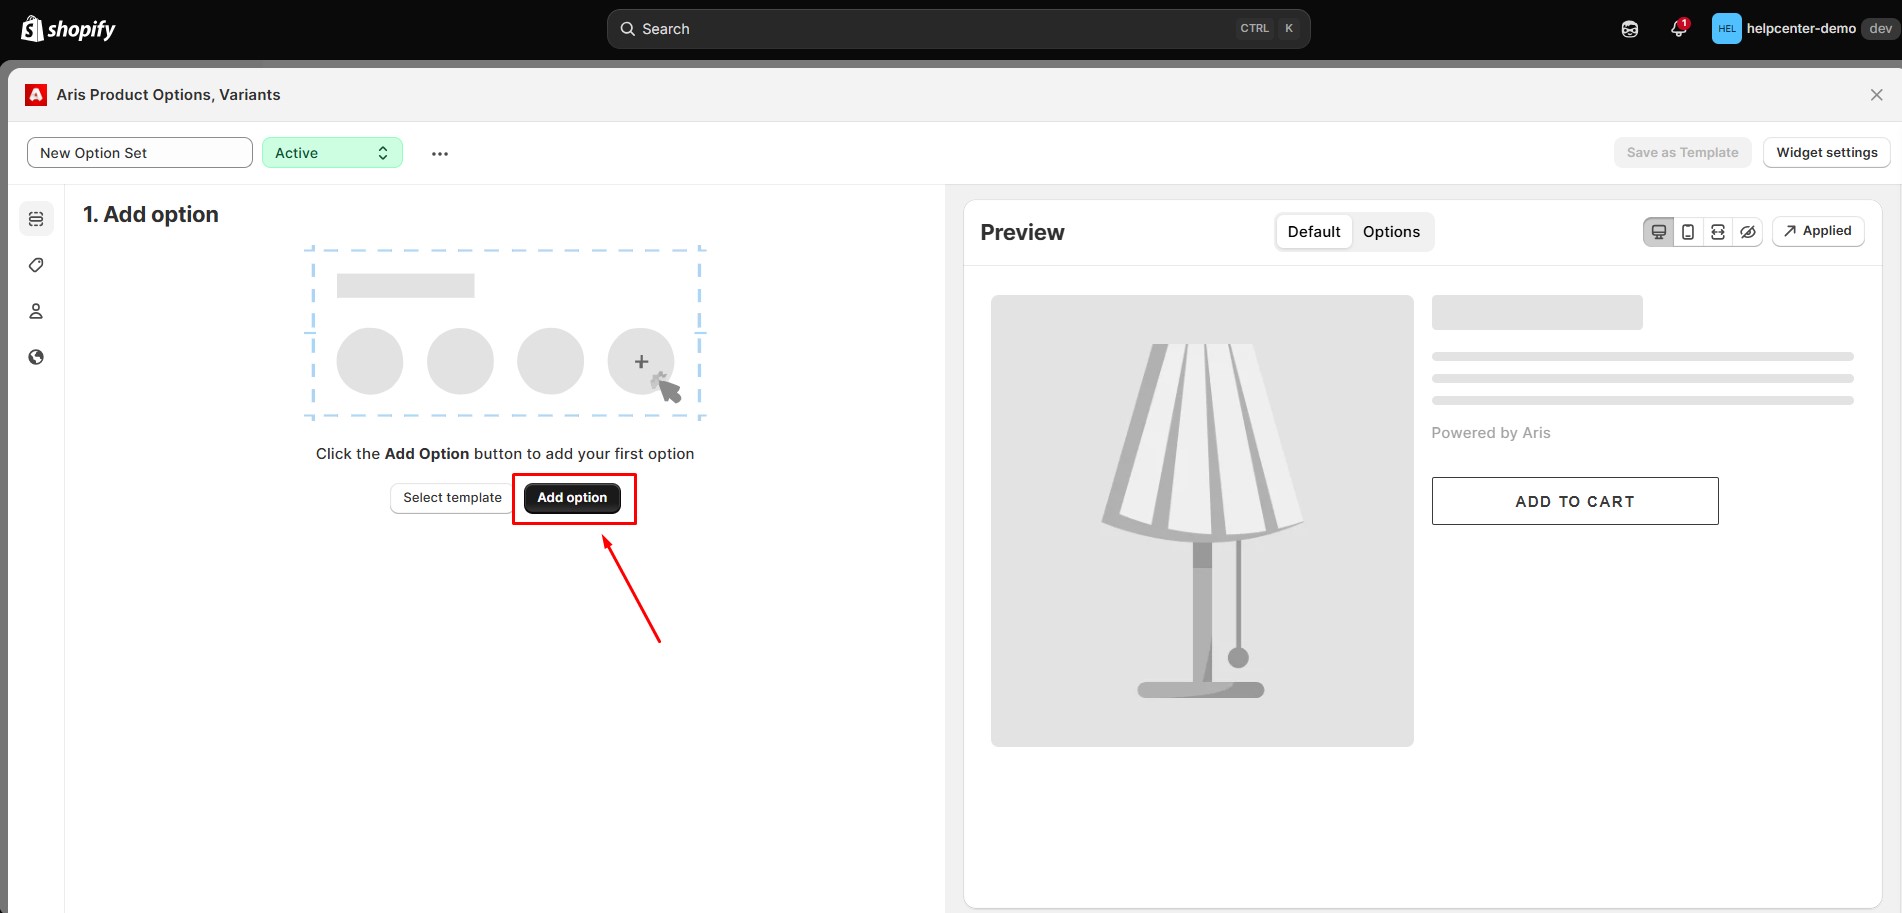Viewport: 1902px width, 913px height.
Task: Open the helpcenter-demo account menu
Action: [x=1804, y=29]
